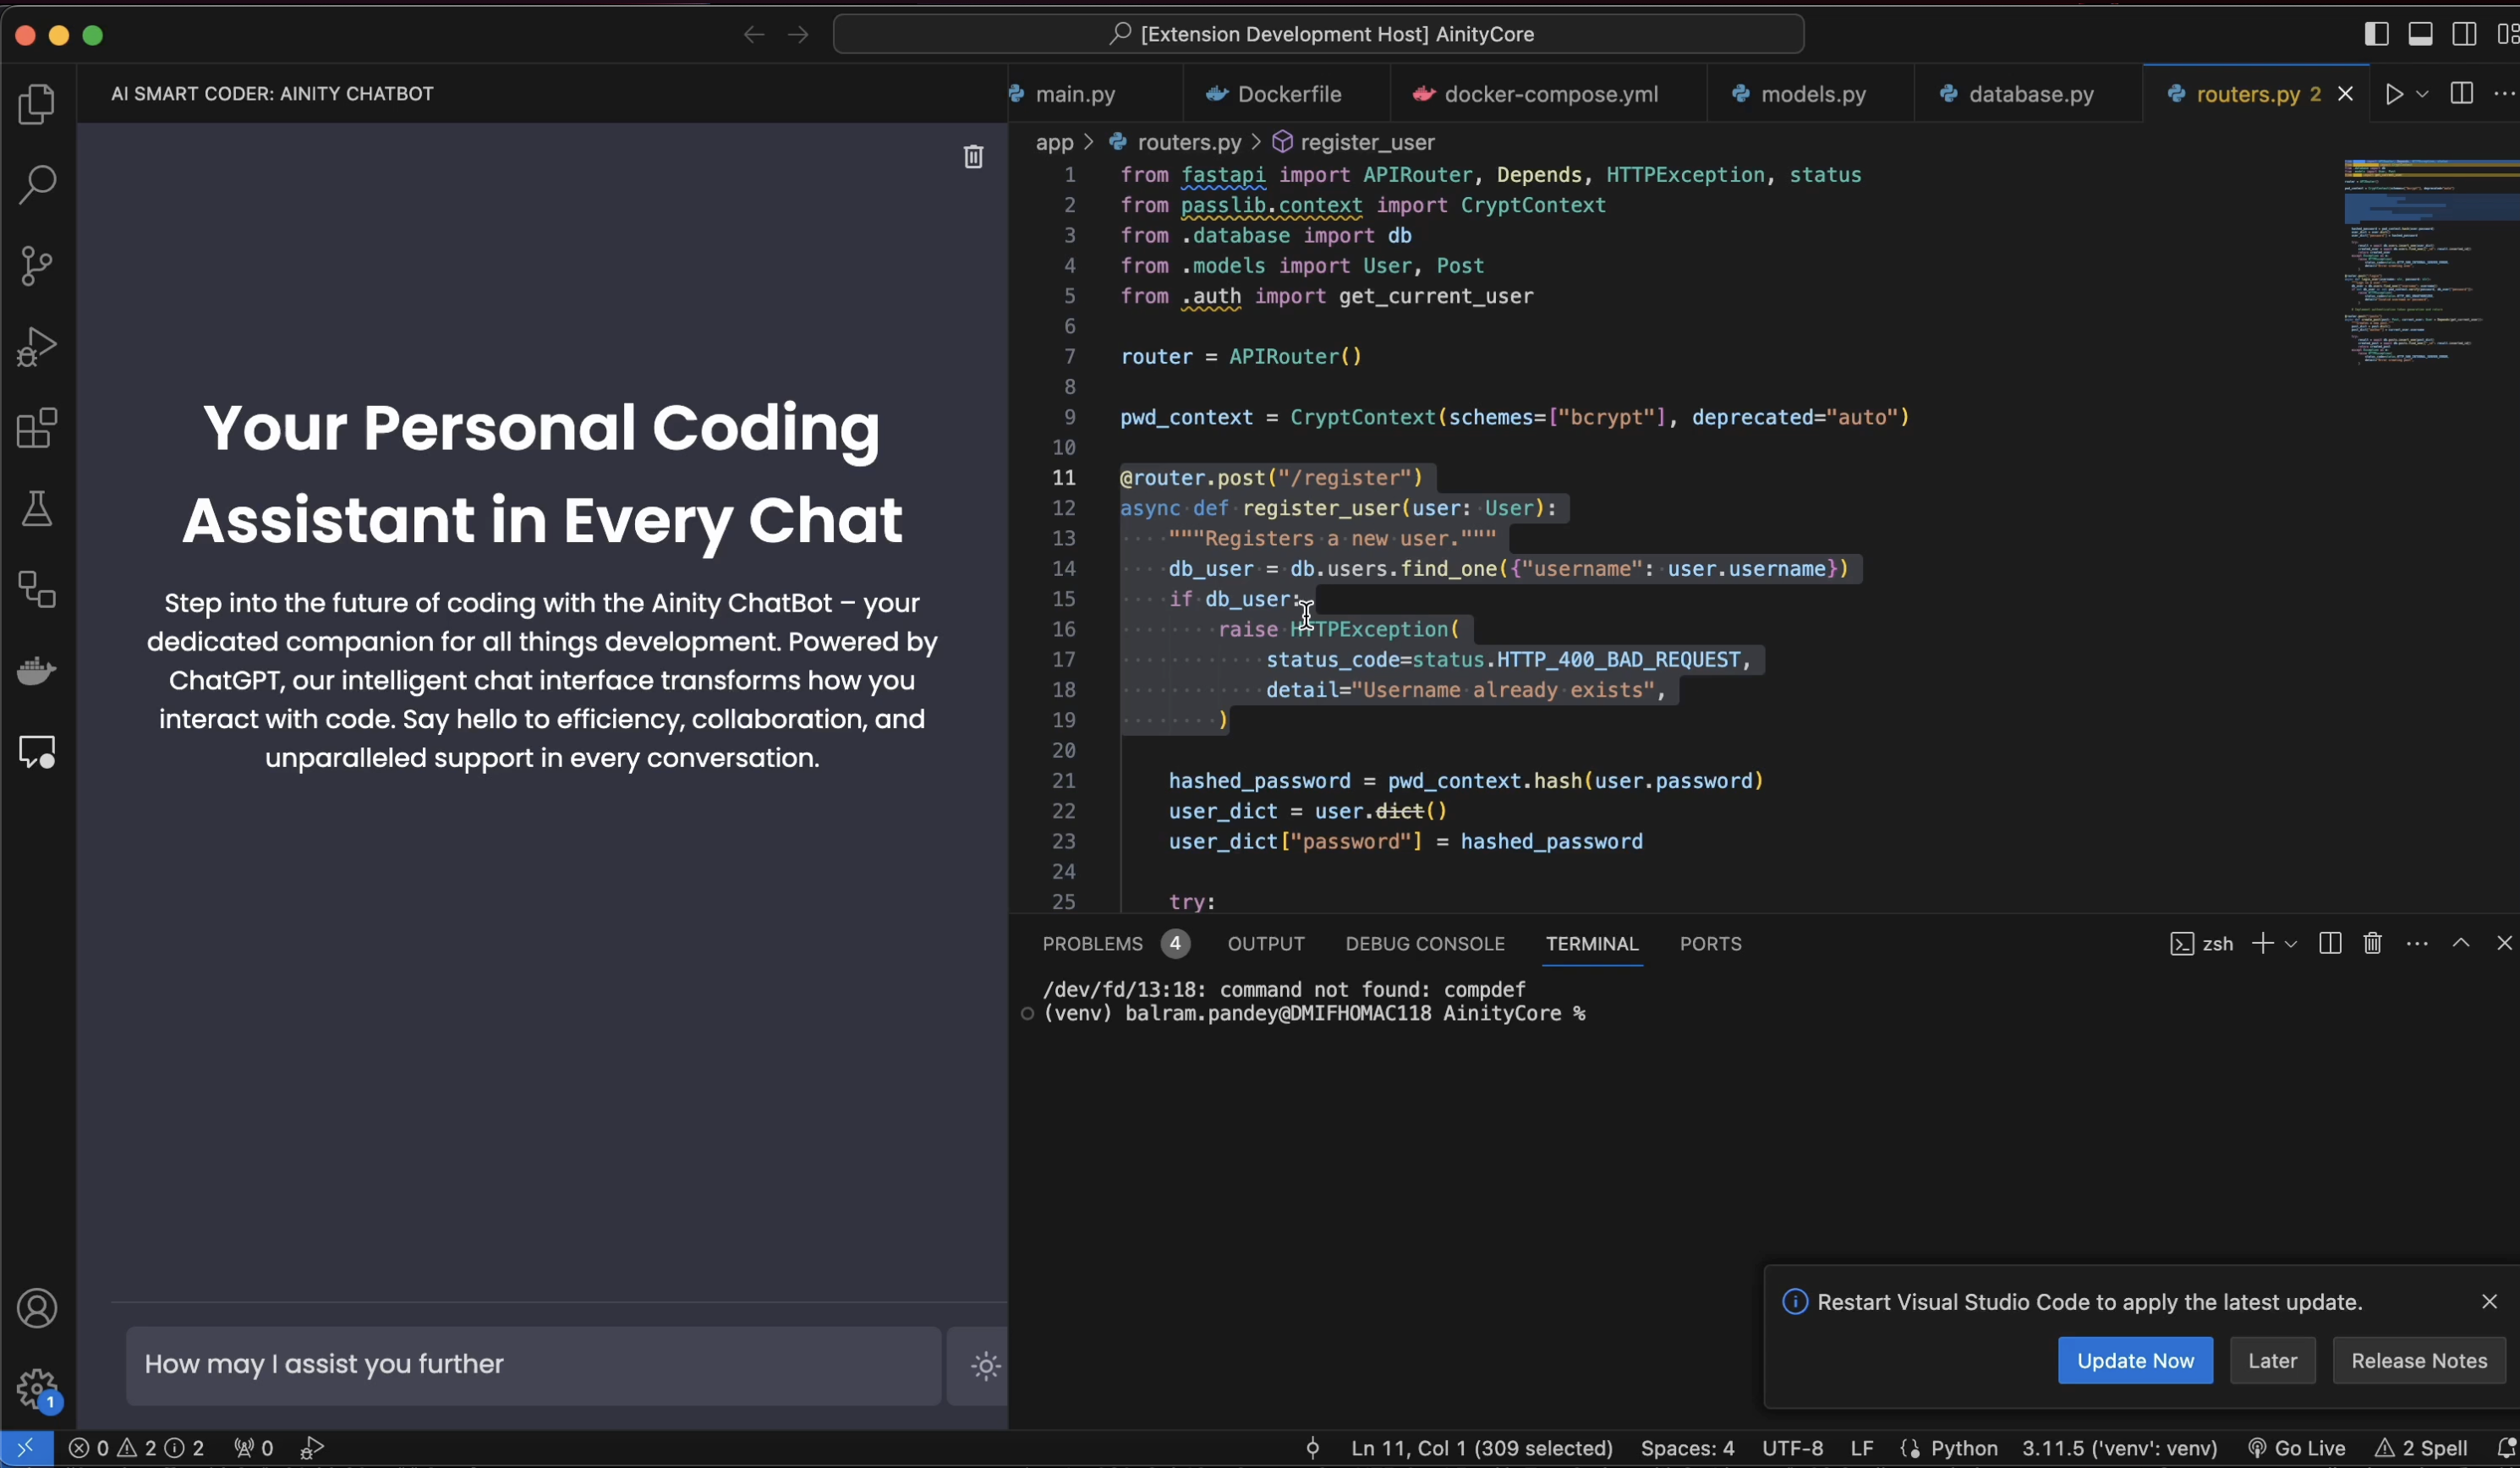The height and width of the screenshot is (1468, 2520).
Task: Open the Accounts icon
Action: click(x=37, y=1308)
